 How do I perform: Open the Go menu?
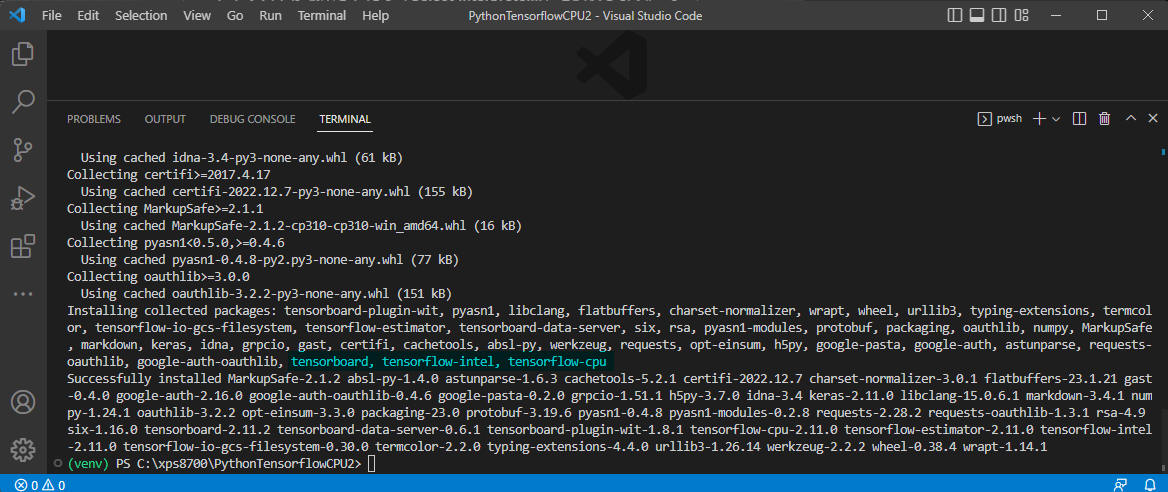point(235,15)
